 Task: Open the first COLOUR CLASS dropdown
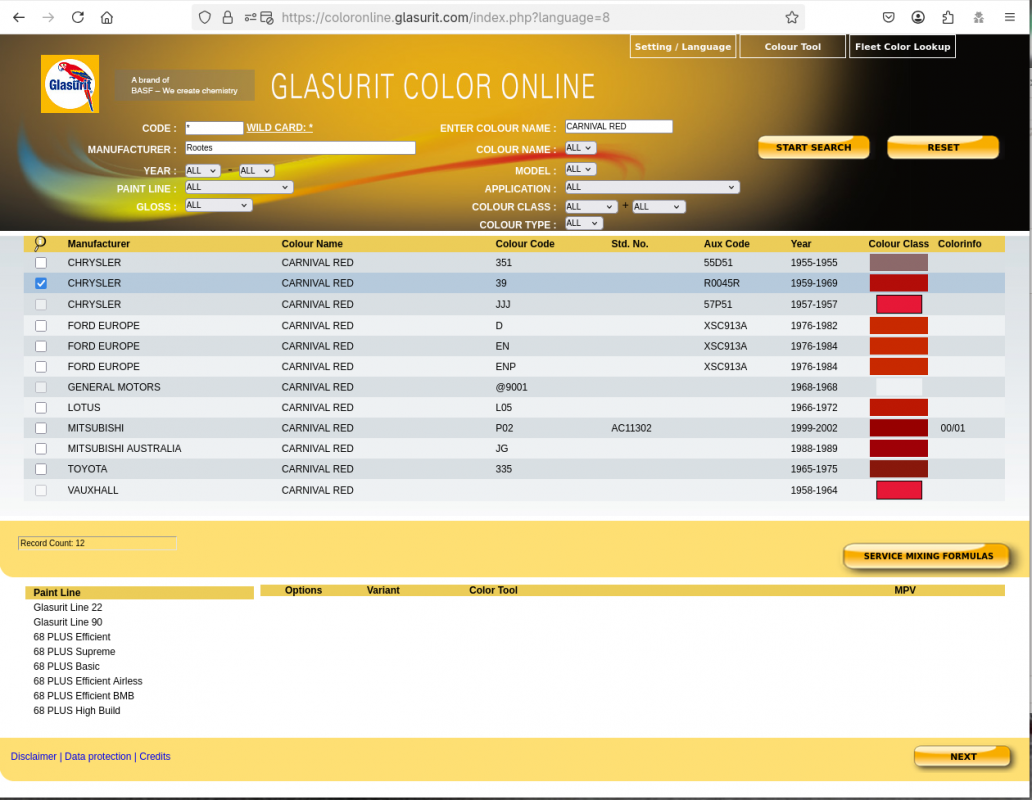[590, 207]
